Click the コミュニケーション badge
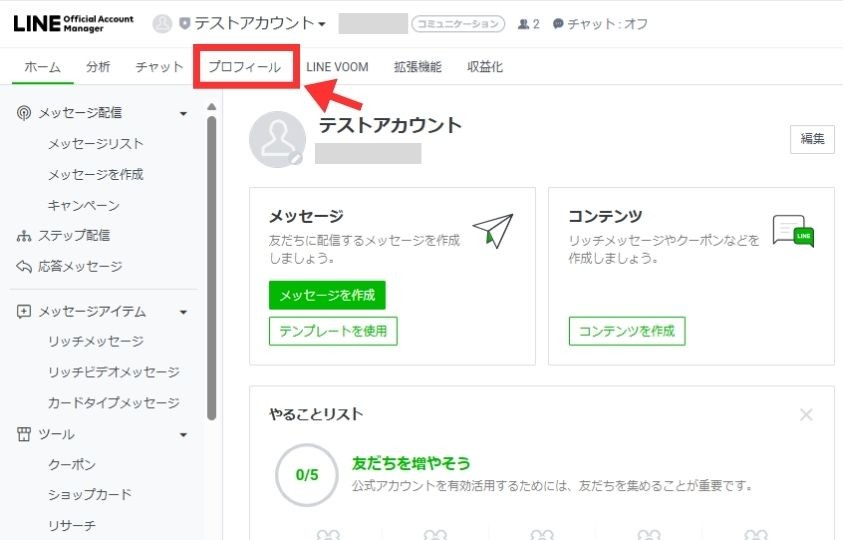This screenshot has width=848, height=540. click(x=458, y=24)
